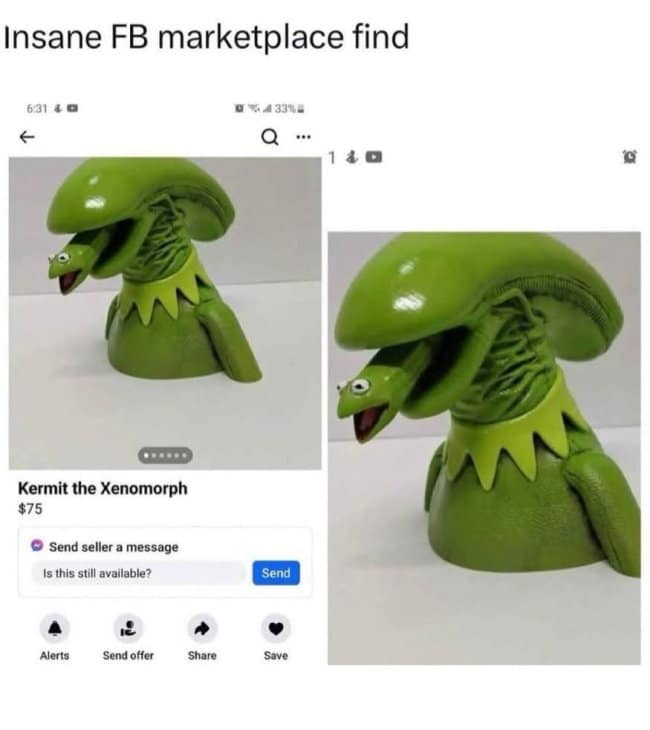650x730 pixels.
Task: Tap the Messenger icon beside Send seller message
Action: pos(37,546)
